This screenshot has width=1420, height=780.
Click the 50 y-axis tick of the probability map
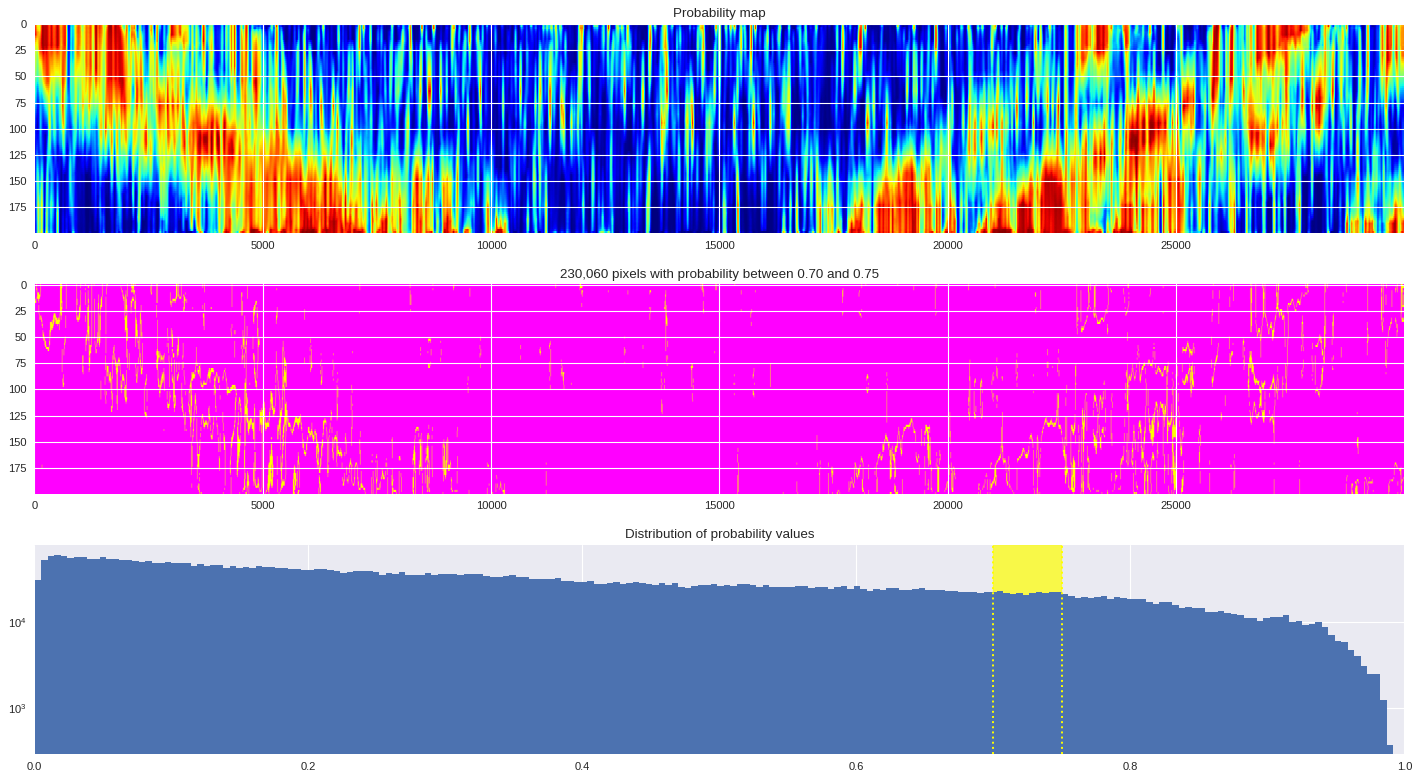[21, 77]
